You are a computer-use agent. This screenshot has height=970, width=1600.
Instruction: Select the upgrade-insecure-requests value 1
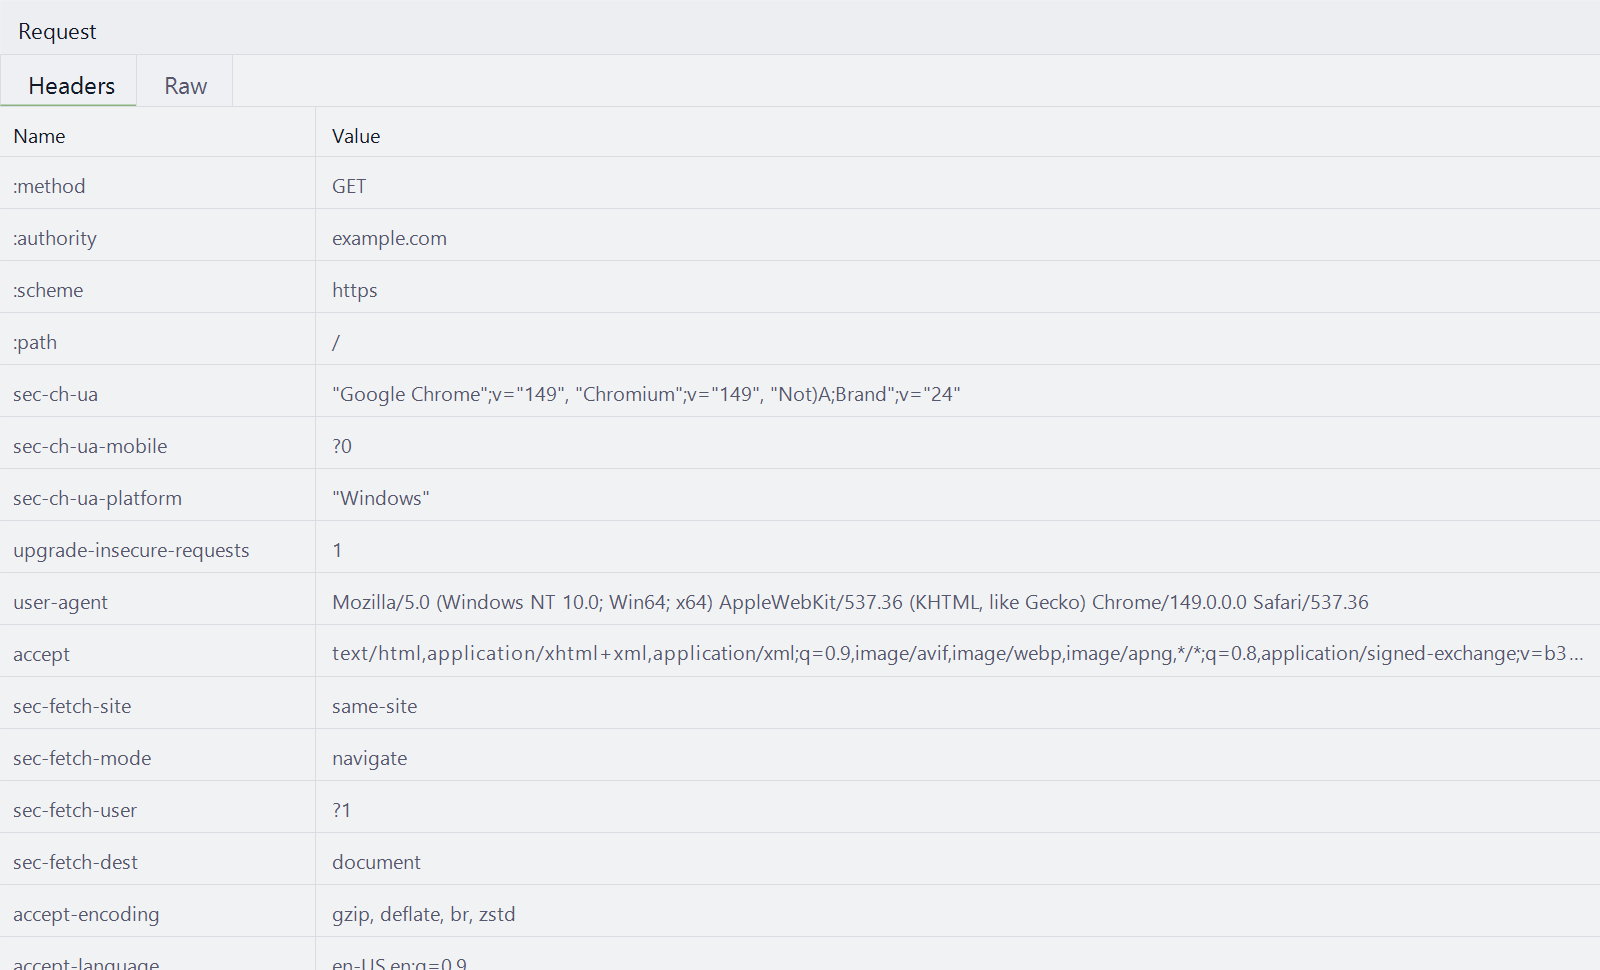(x=337, y=550)
